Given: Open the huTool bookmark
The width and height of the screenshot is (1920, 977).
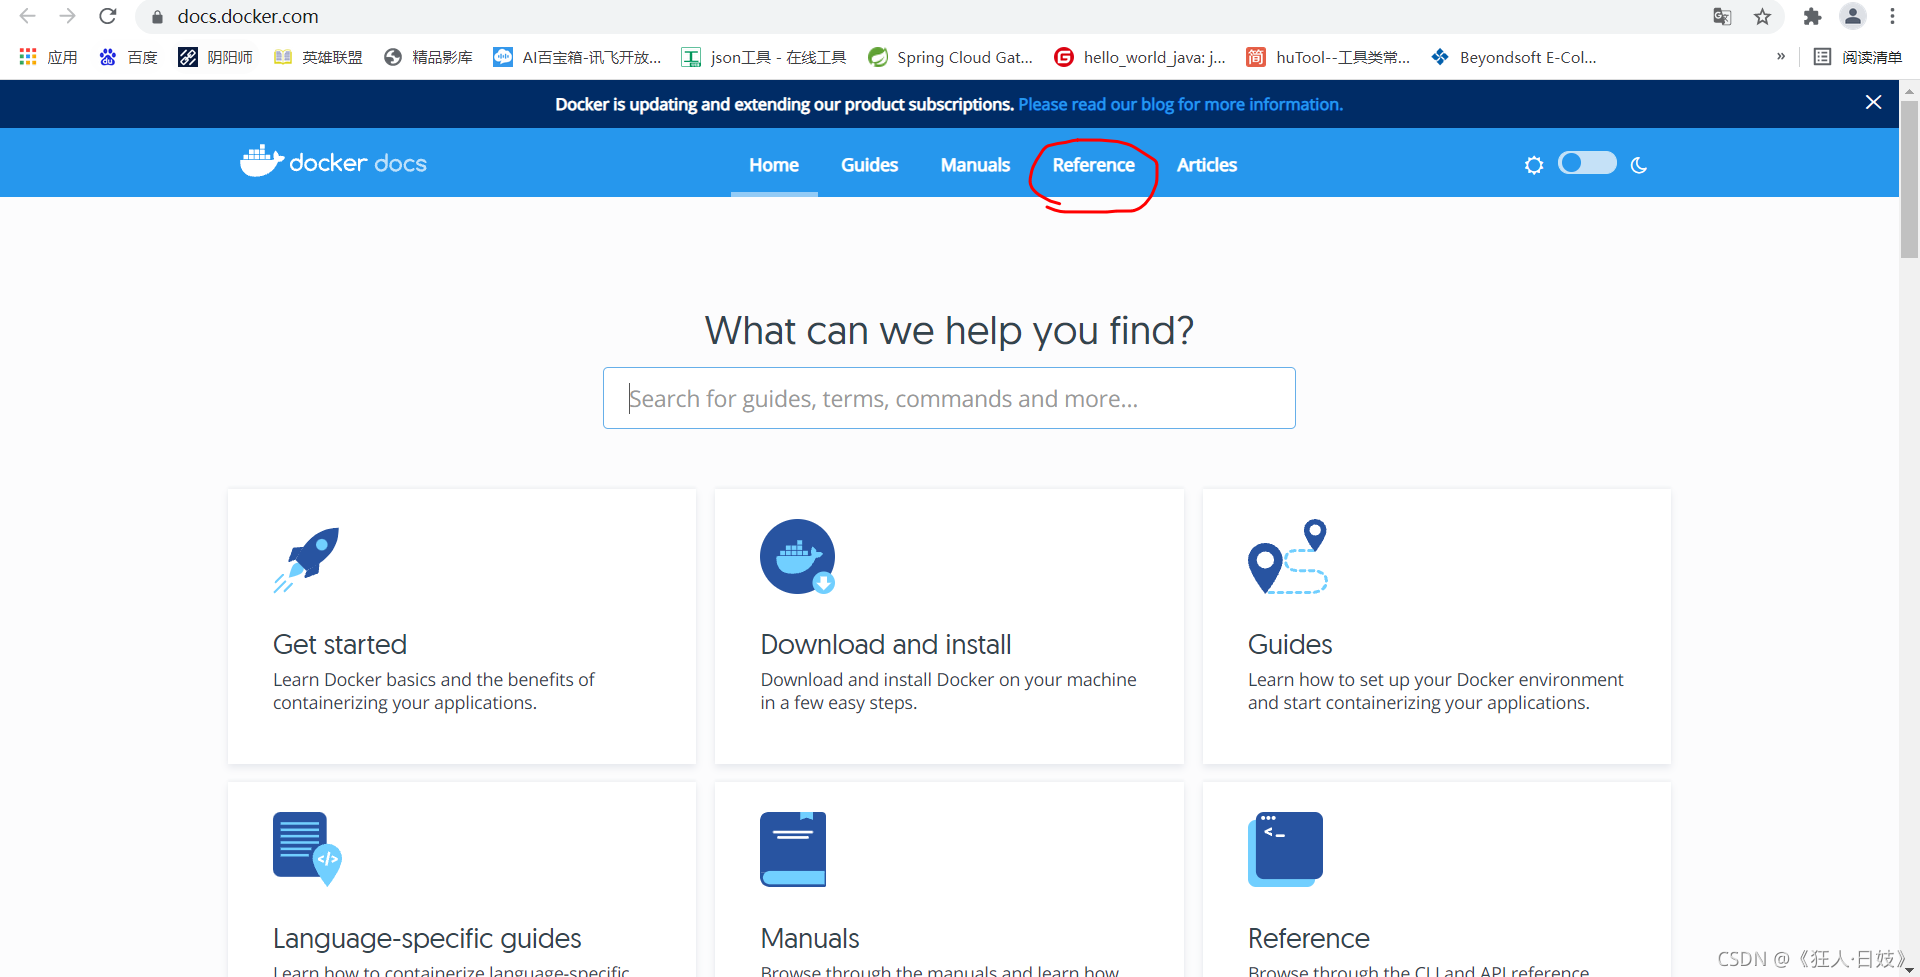Looking at the screenshot, I should tap(1328, 57).
